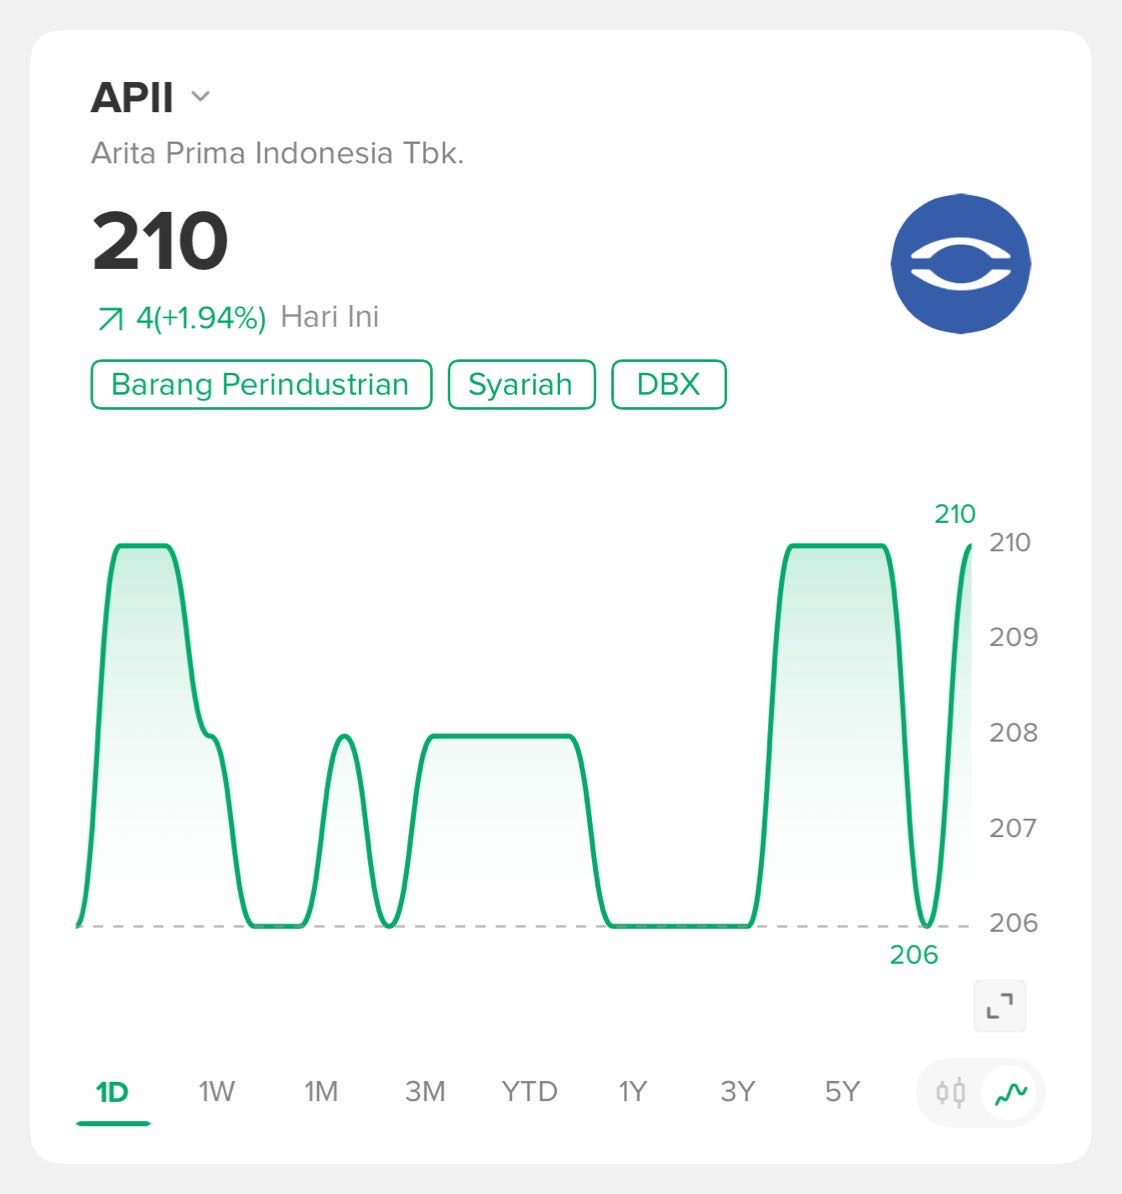Switch to candlestick chart view
This screenshot has width=1122, height=1194.
pos(950,1092)
